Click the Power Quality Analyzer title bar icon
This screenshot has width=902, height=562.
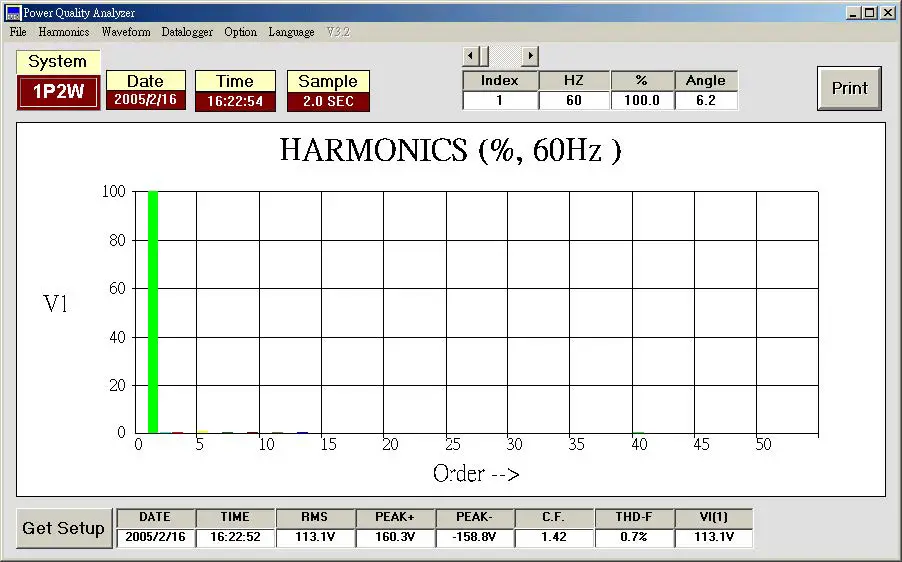click(x=13, y=13)
